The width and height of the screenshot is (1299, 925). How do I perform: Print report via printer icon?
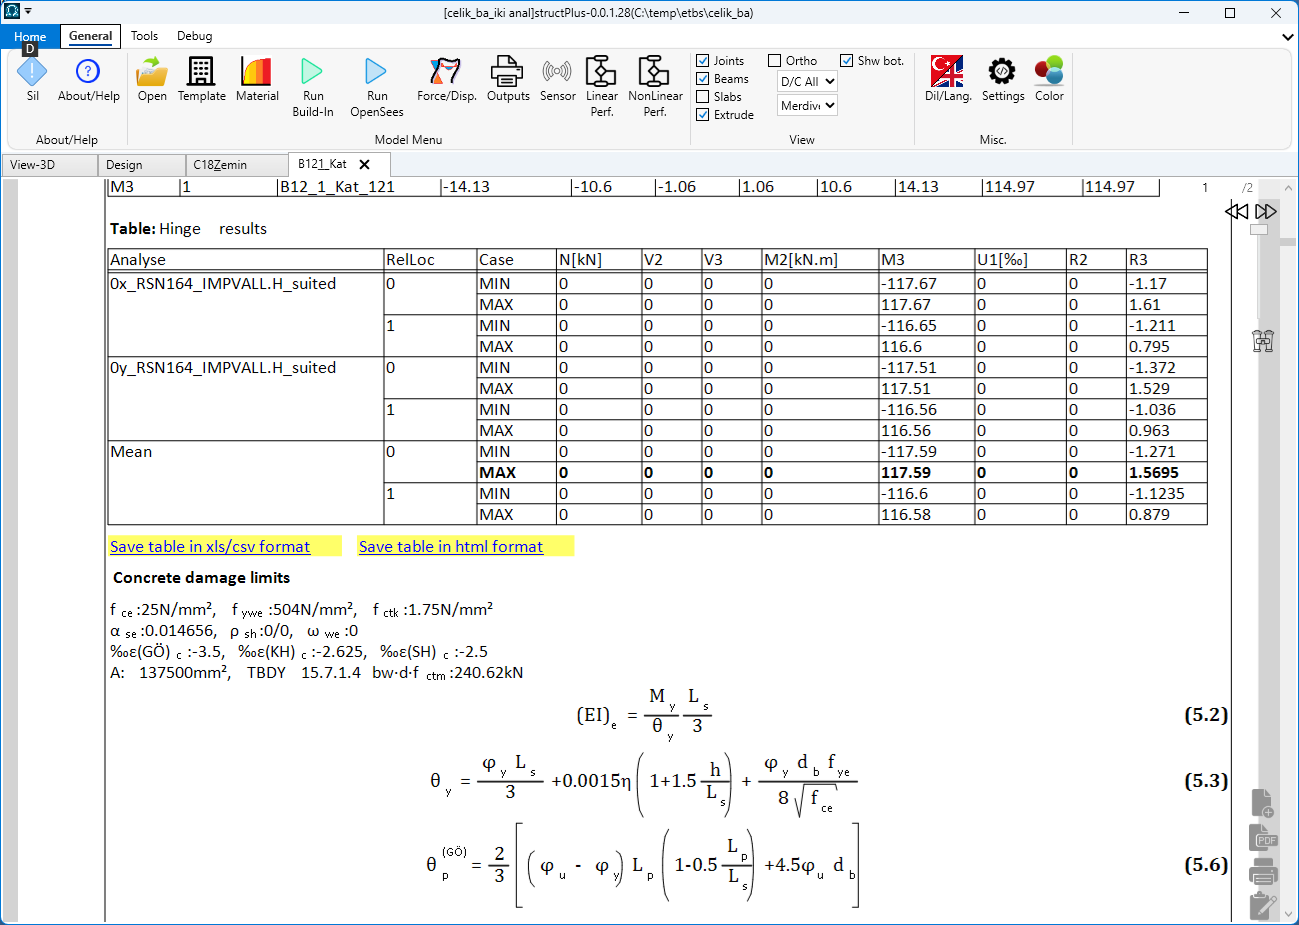coord(1263,872)
